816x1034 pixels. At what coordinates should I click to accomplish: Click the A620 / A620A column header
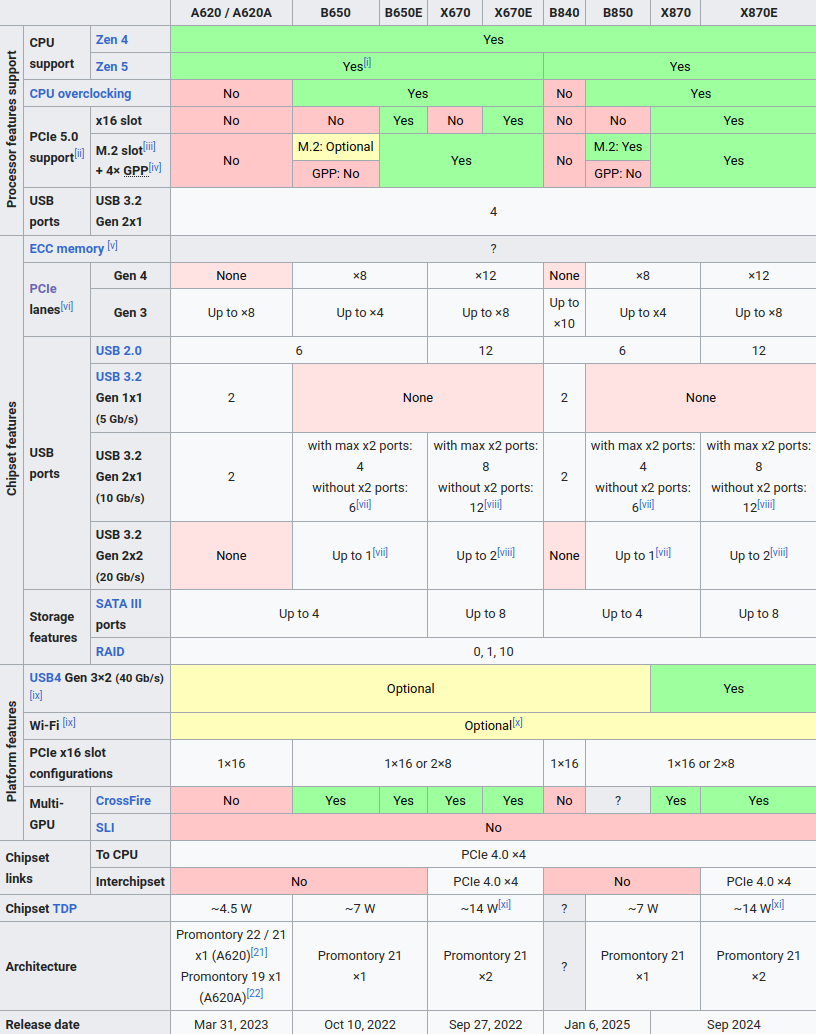click(x=231, y=13)
